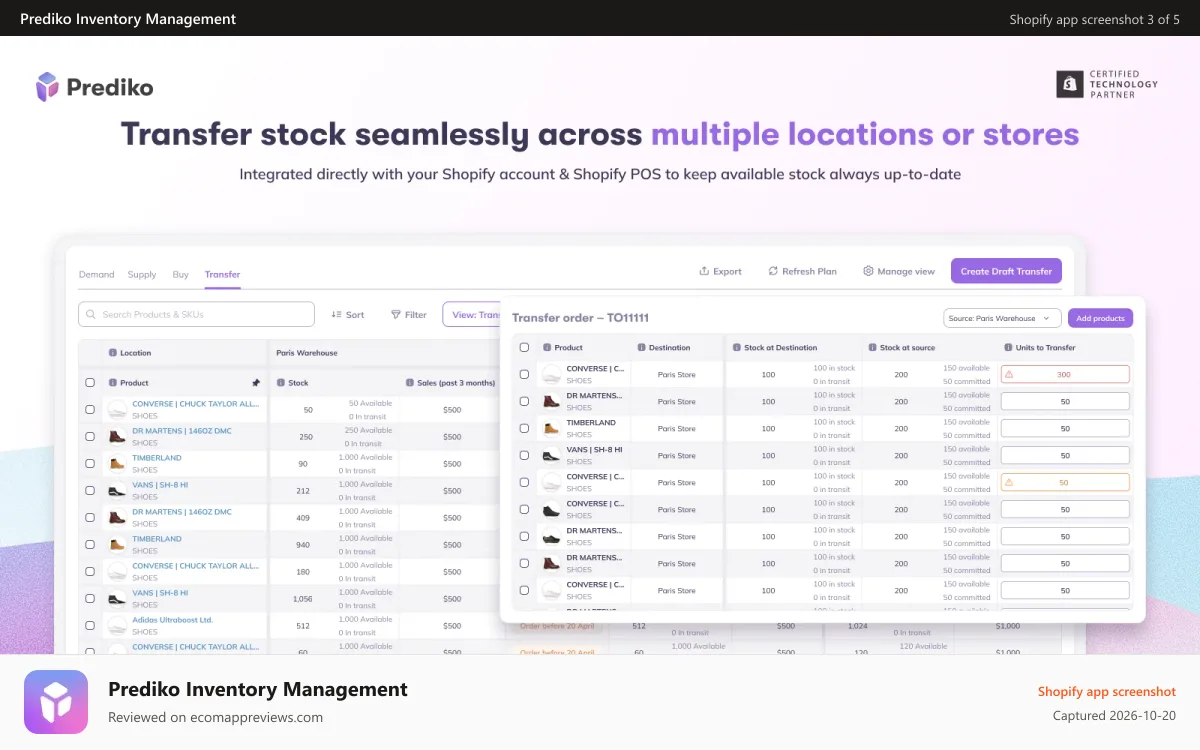Click stock value 1,056
The height and width of the screenshot is (750, 1200).
(x=302, y=599)
